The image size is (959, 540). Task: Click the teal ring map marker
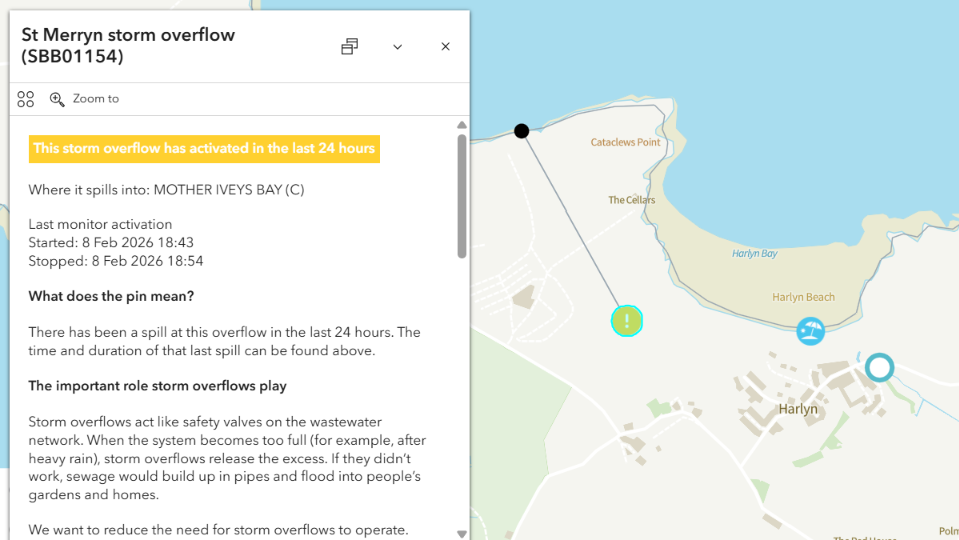coord(879,368)
